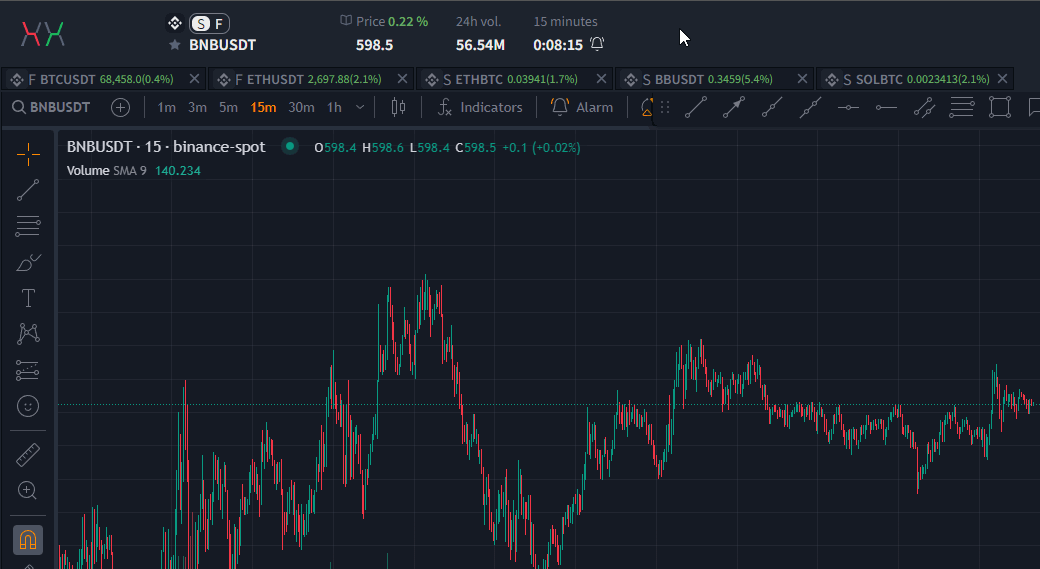The width and height of the screenshot is (1040, 569).
Task: Select the callout comment tool
Action: pyautogui.click(x=1033, y=107)
